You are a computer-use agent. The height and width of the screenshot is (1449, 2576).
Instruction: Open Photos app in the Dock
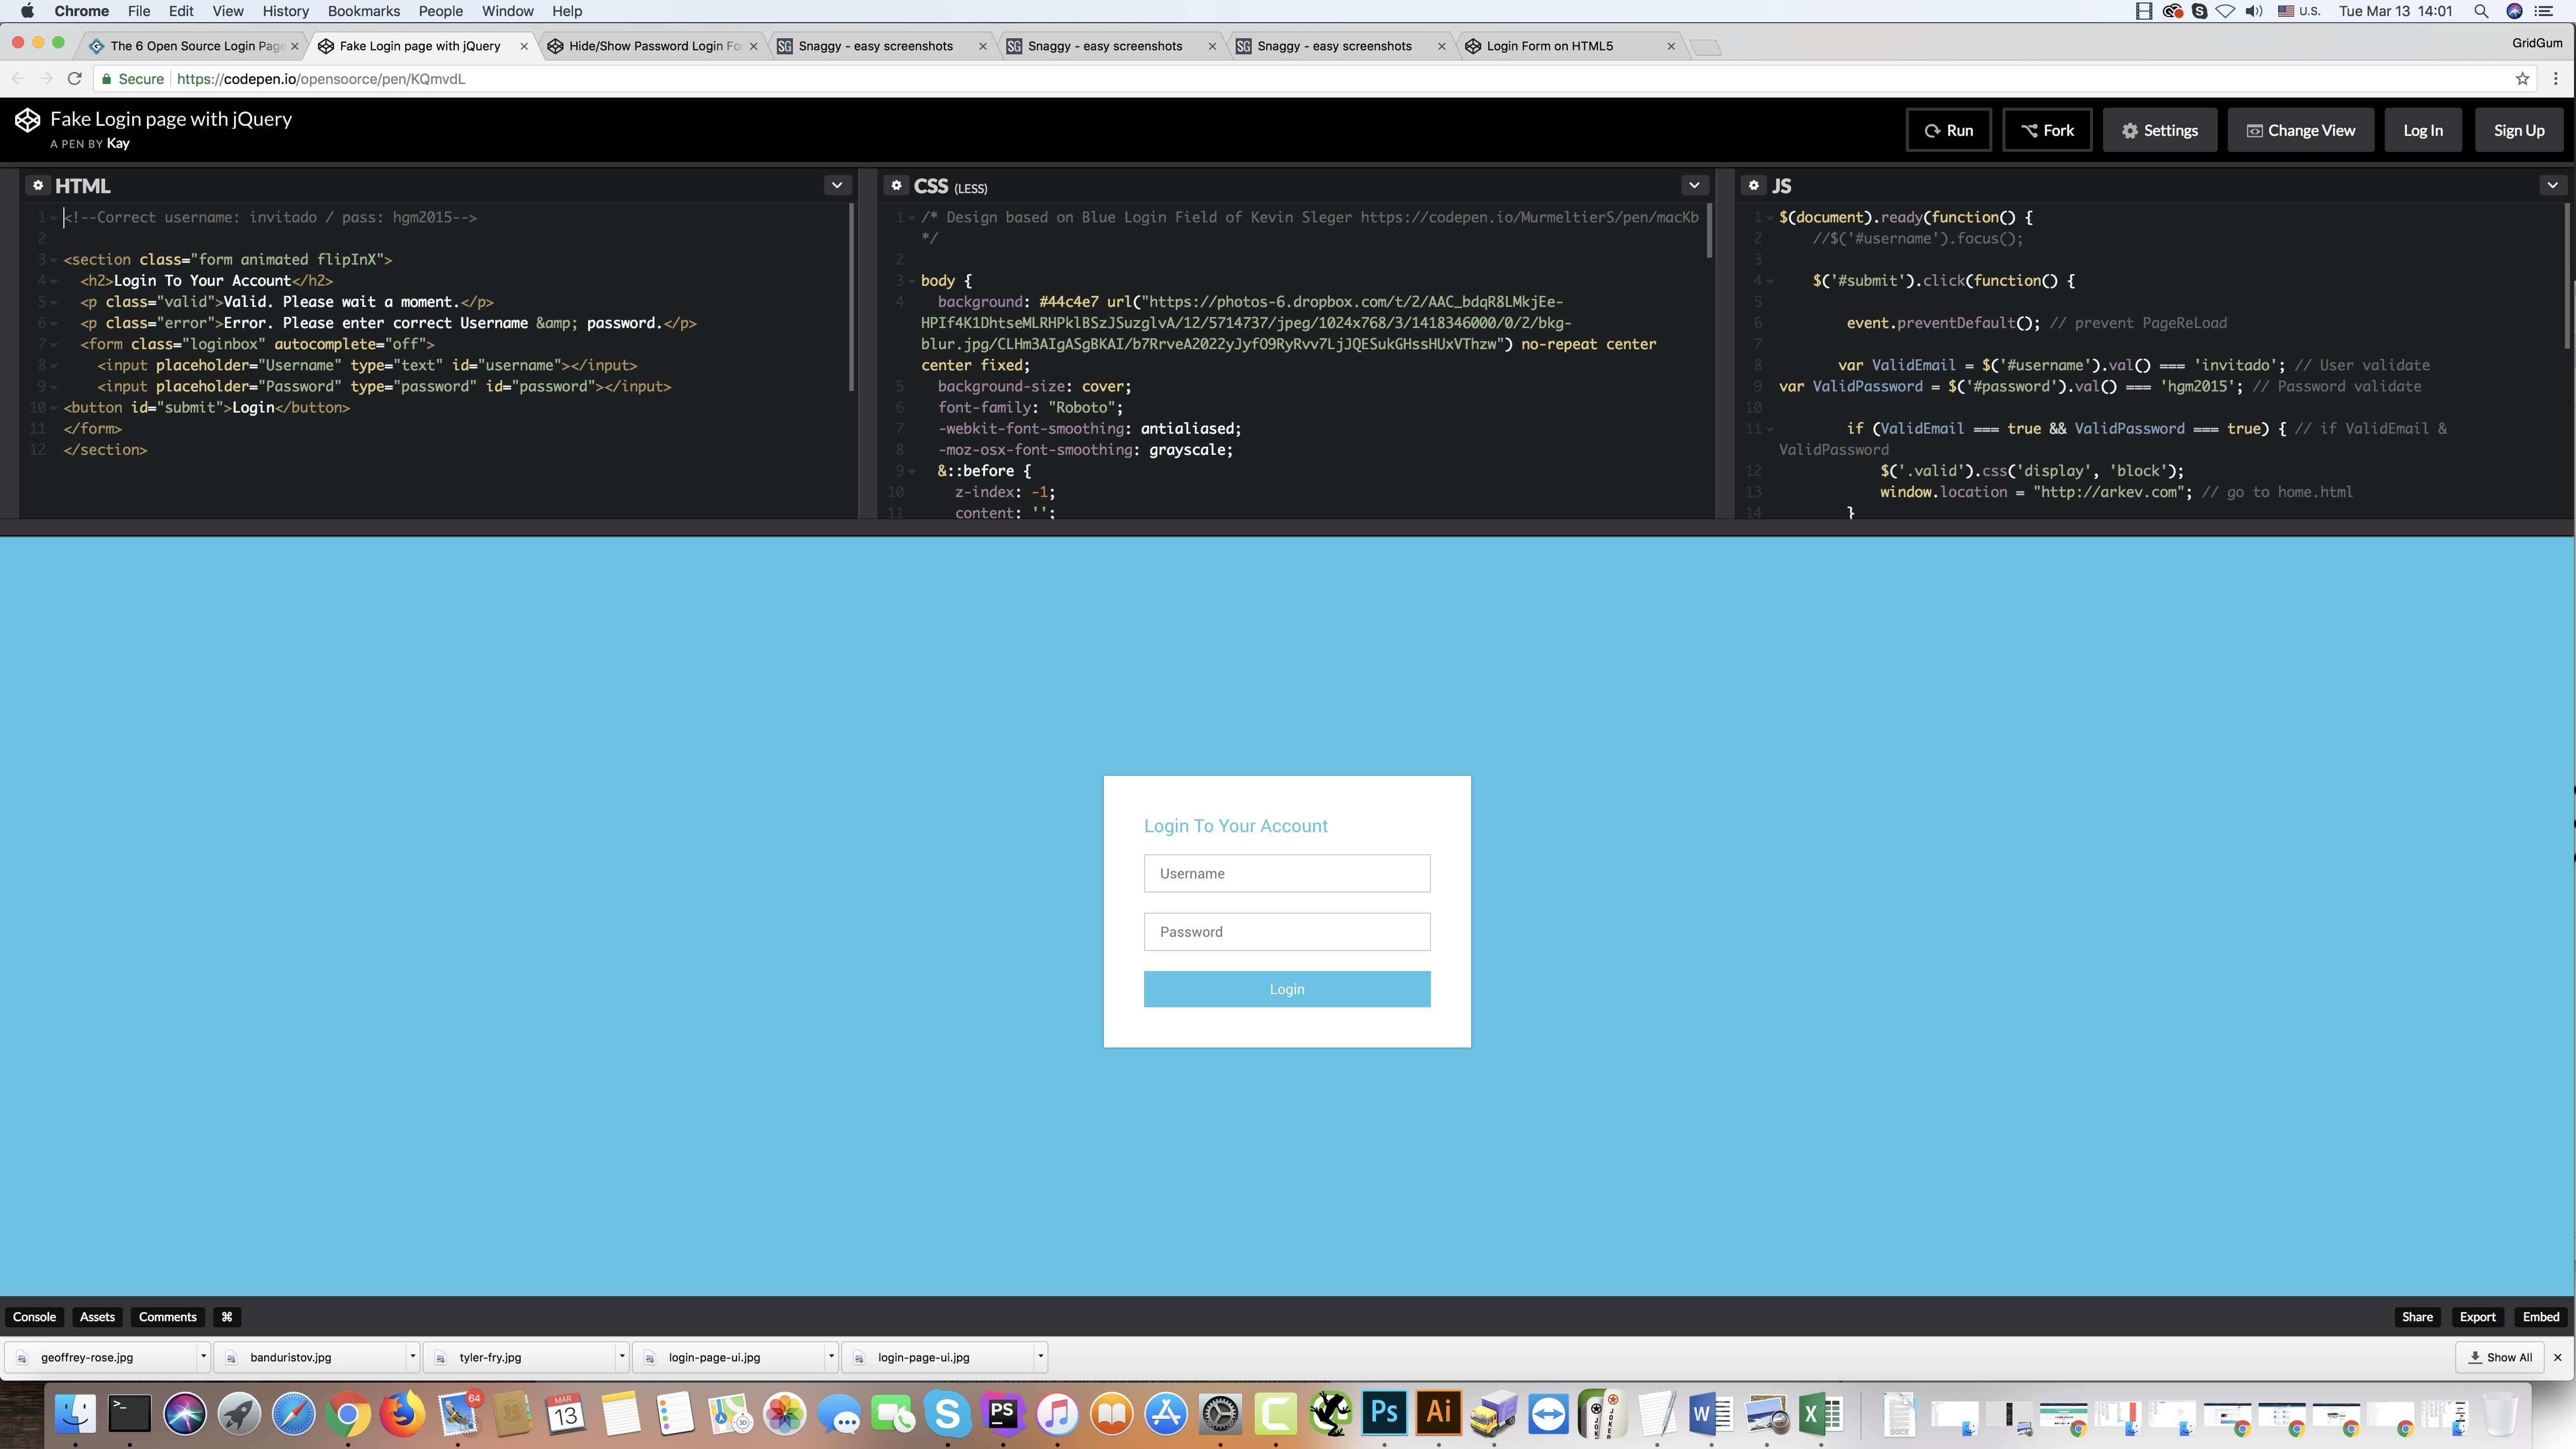tap(785, 1414)
